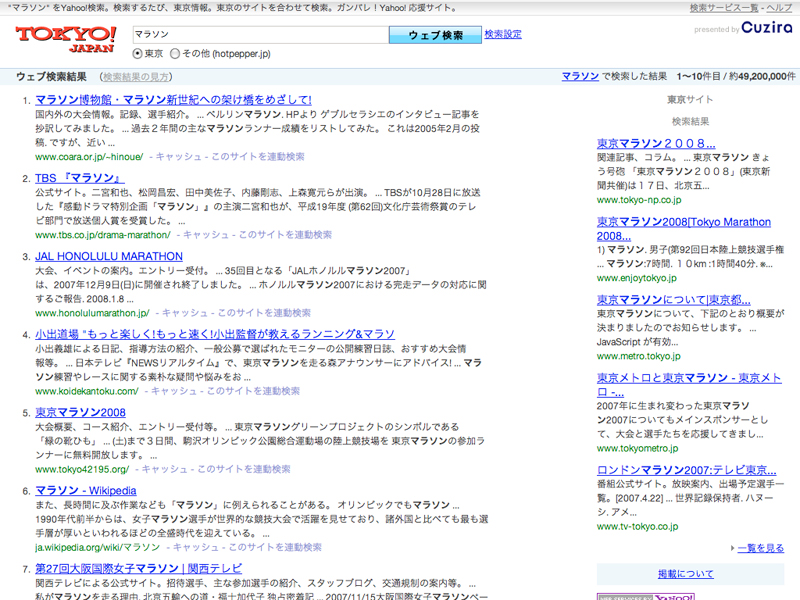Screen dimensions: 800x600
Task: Open the 東京マラソン2008 result title
Action: click(x=80, y=413)
